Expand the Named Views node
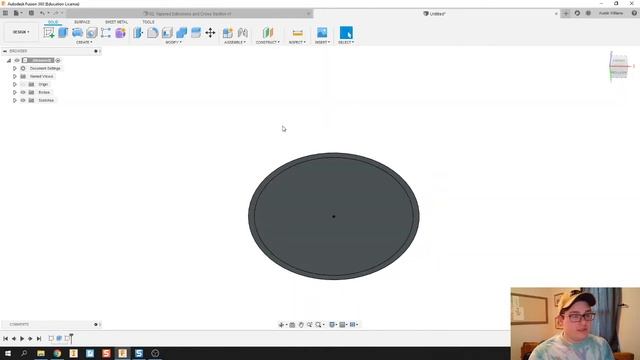 15,76
